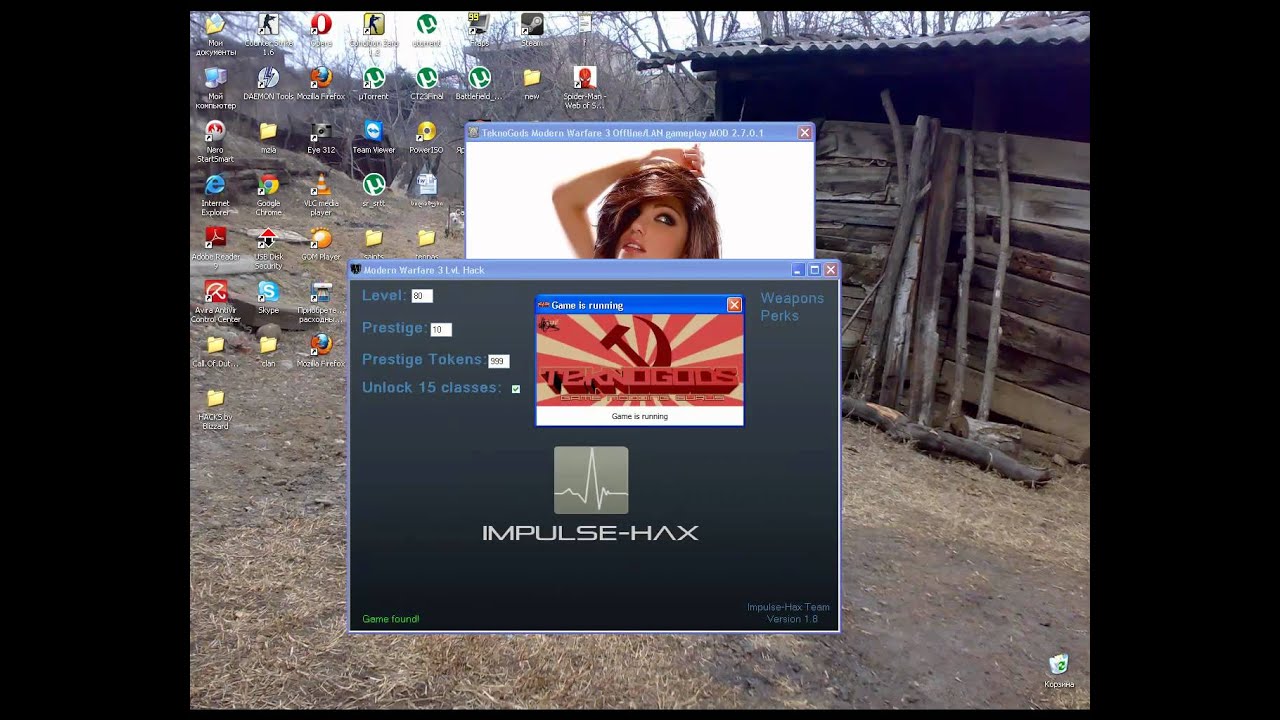Close the TeknoGods Offline/LAN MOD window
Screen dimensions: 1280x720
[x=805, y=133]
